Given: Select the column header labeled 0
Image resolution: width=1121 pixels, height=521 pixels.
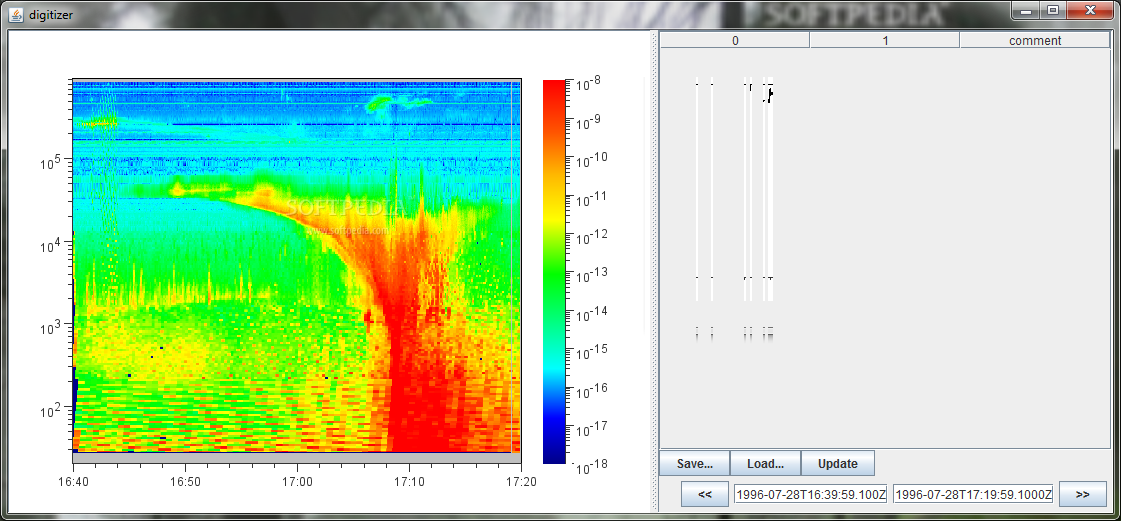Looking at the screenshot, I should point(735,41).
